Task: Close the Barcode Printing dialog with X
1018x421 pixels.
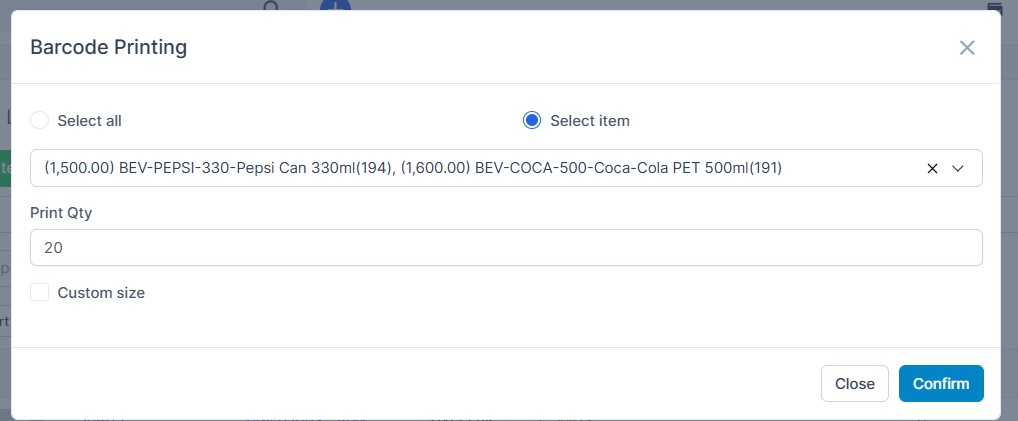Action: [x=967, y=48]
